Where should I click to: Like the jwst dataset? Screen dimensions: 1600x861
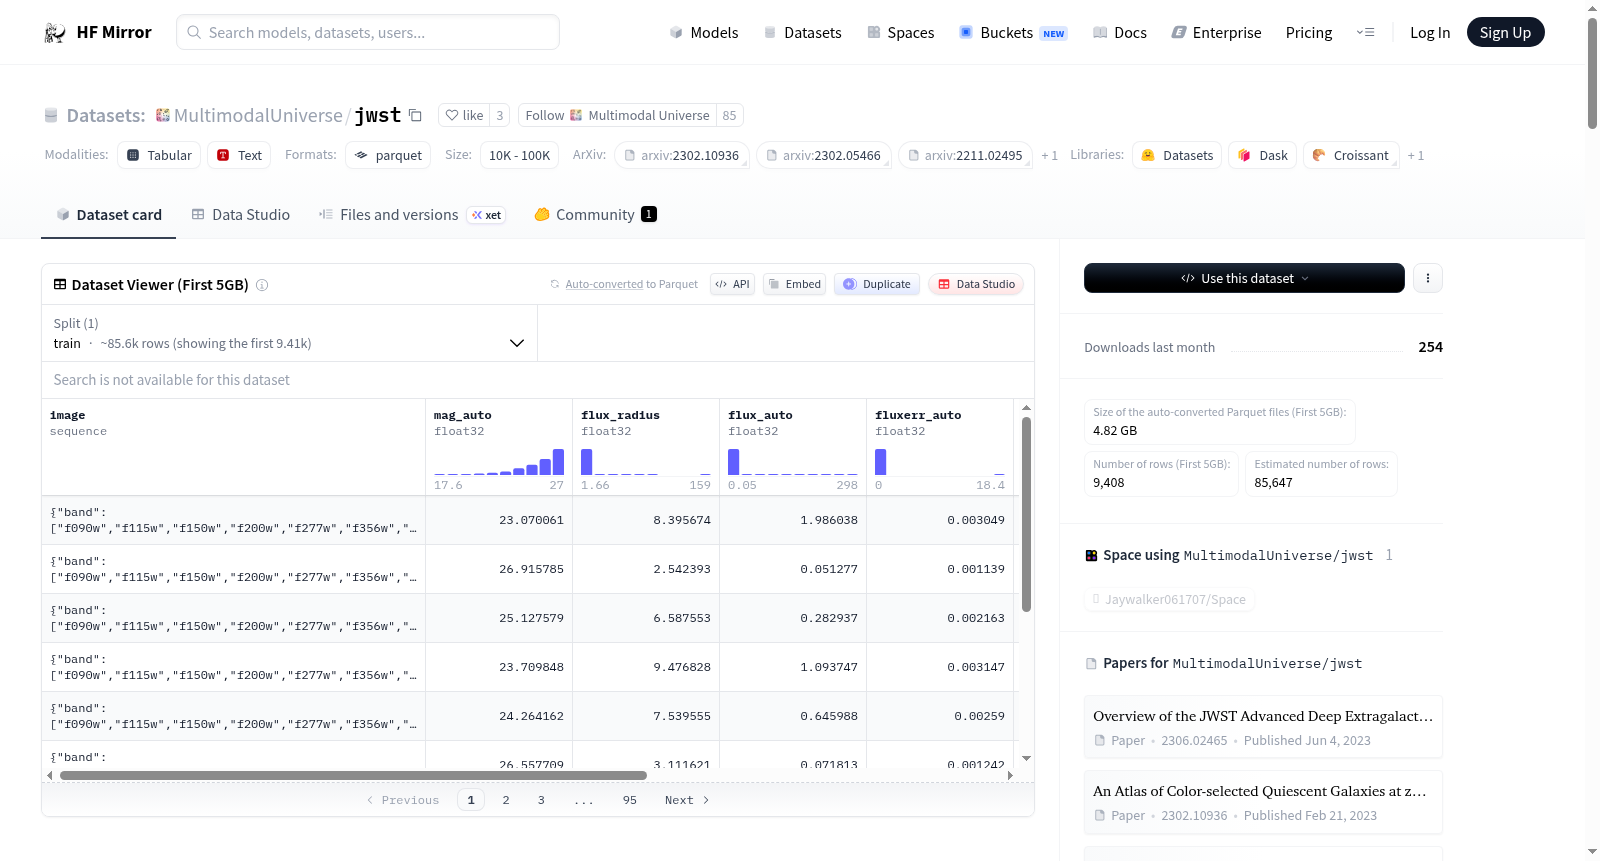464,115
